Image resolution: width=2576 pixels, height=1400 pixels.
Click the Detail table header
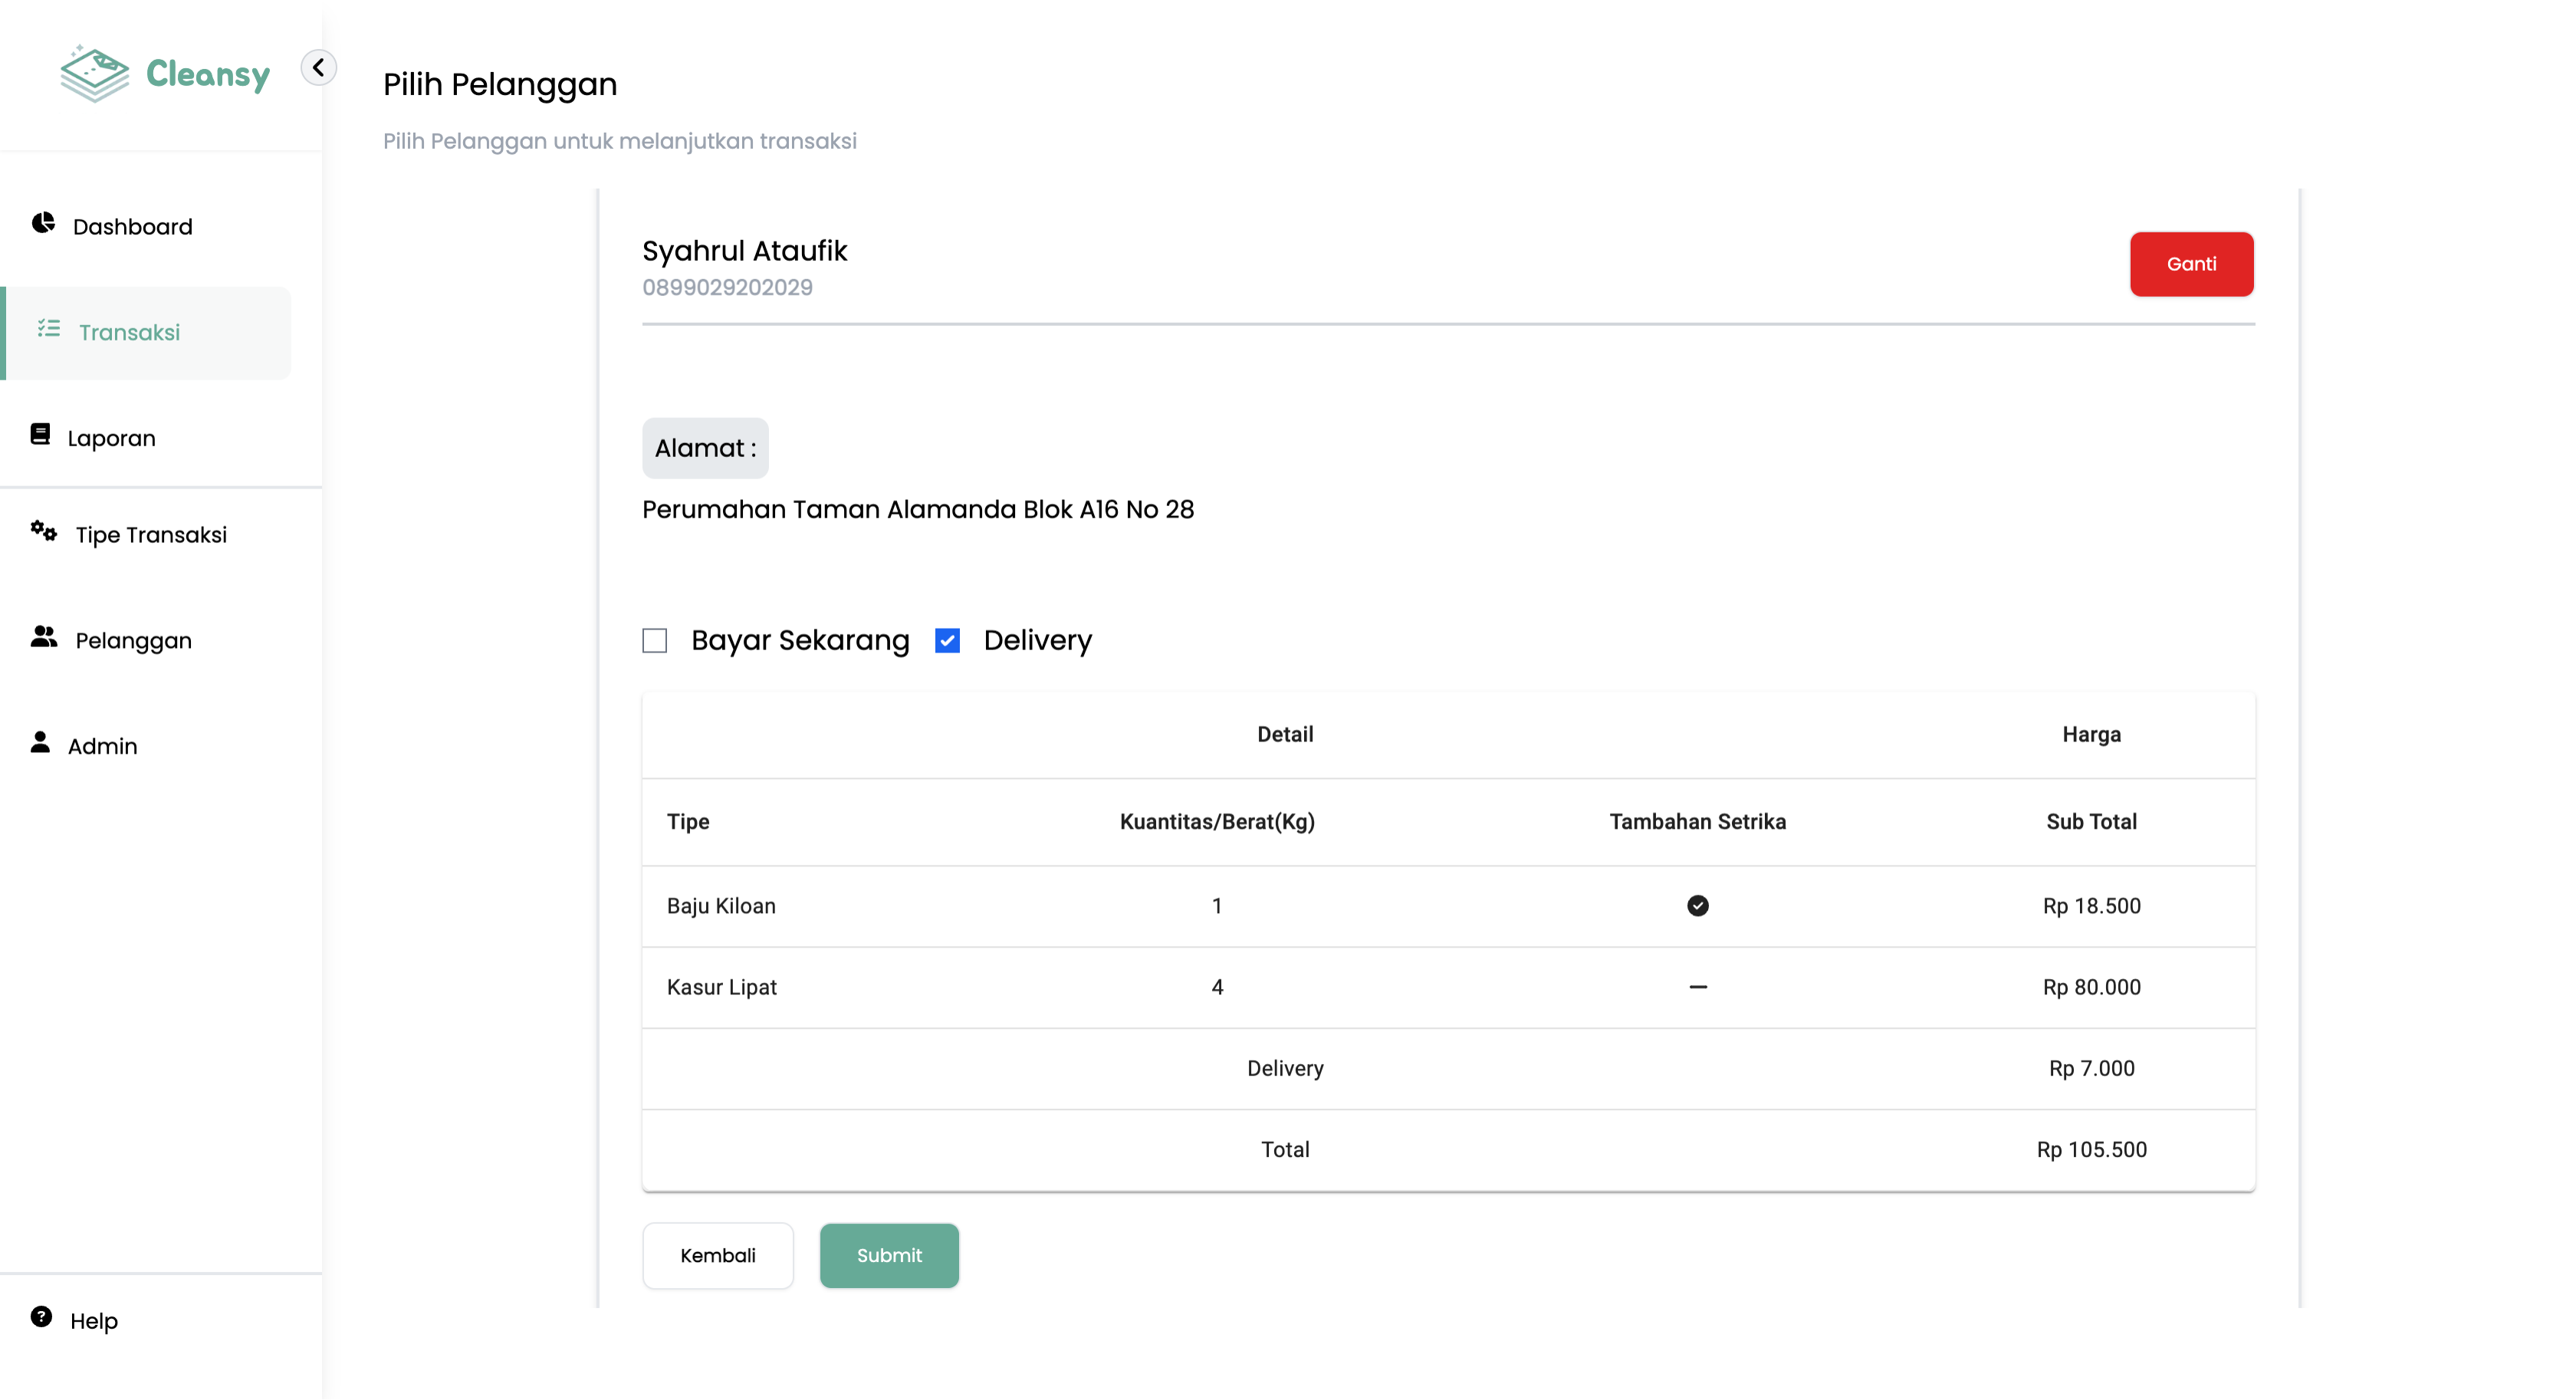pos(1285,735)
